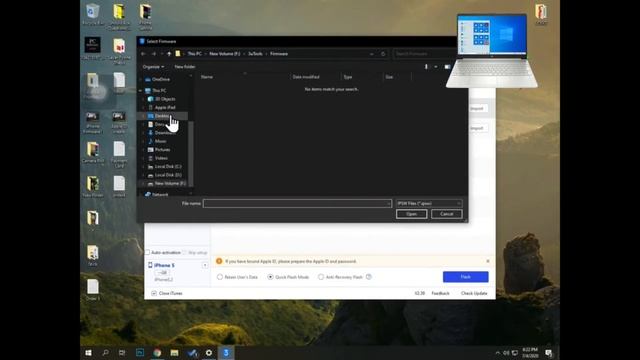Go up one folder level
Image resolution: width=640 pixels, height=360 pixels.
pos(169,54)
